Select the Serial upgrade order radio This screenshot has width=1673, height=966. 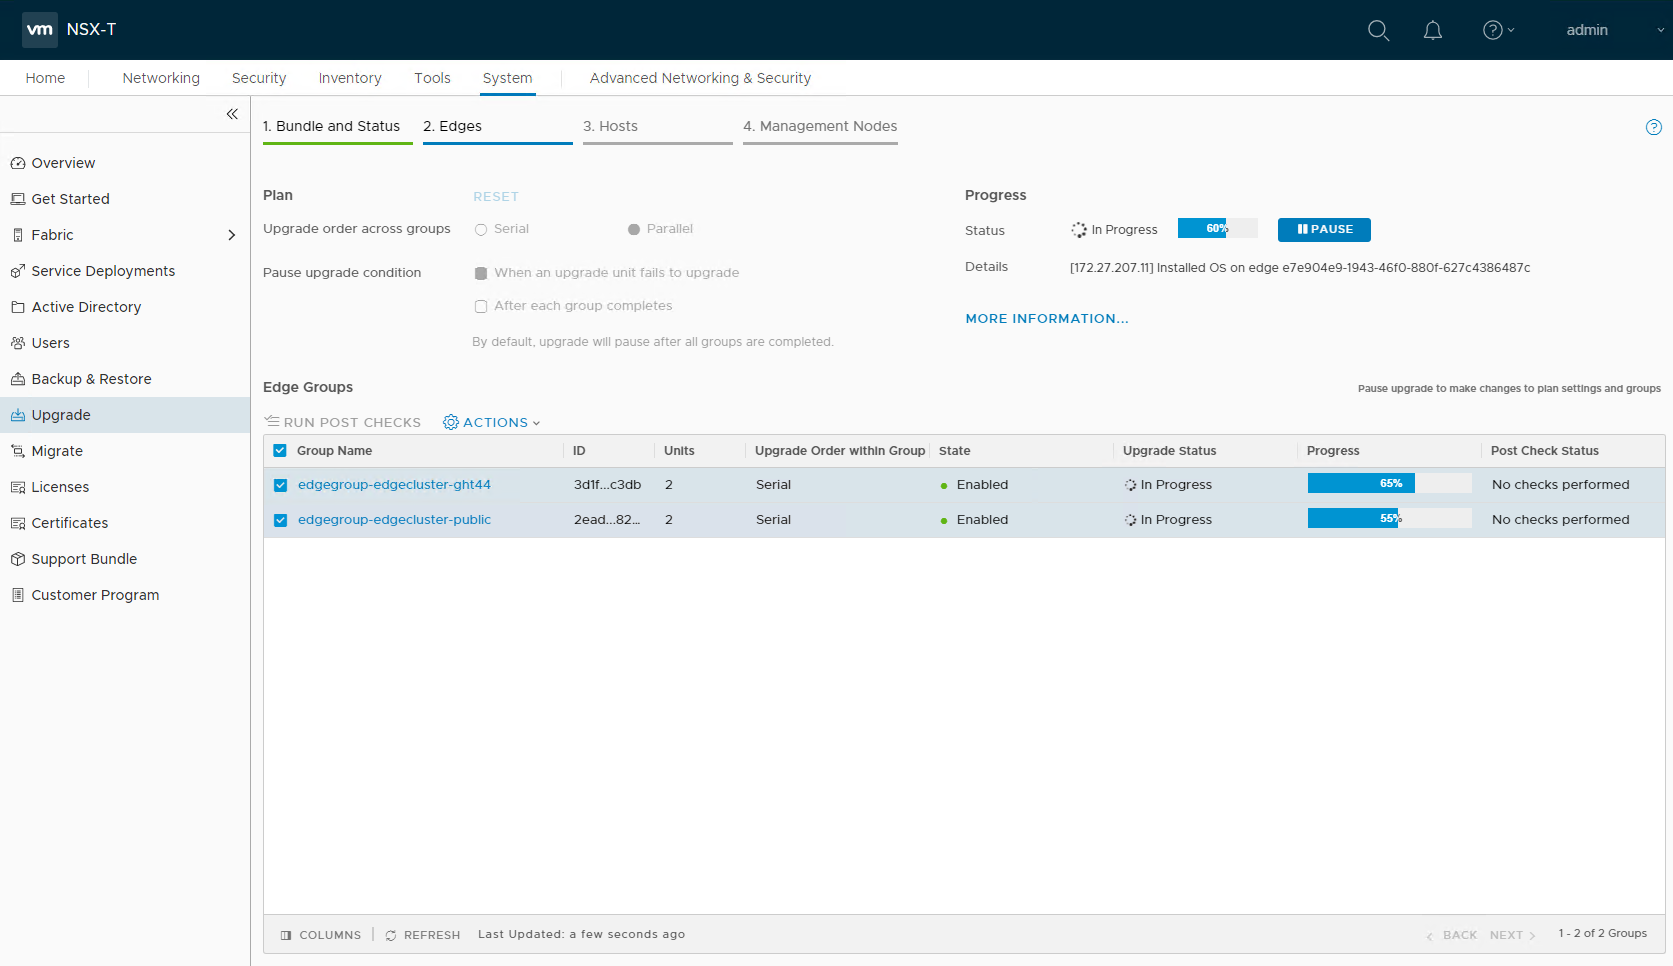click(x=481, y=230)
